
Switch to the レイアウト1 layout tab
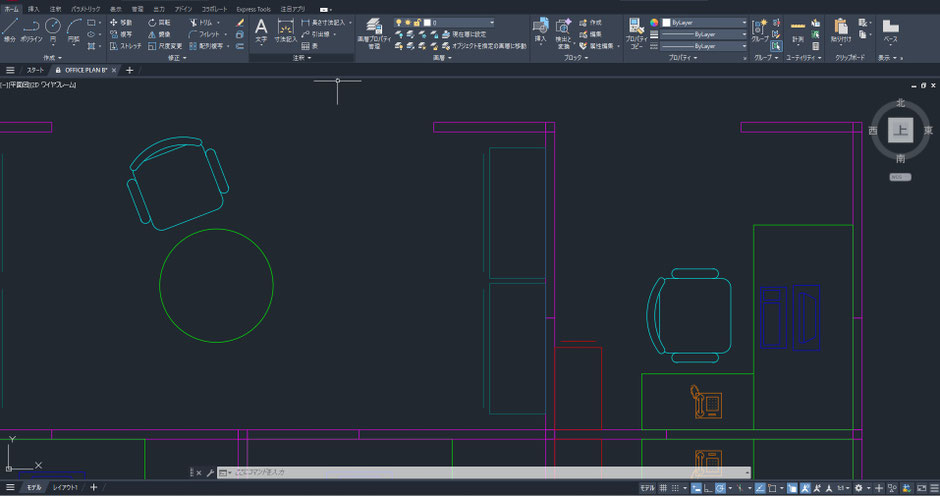(x=65, y=488)
